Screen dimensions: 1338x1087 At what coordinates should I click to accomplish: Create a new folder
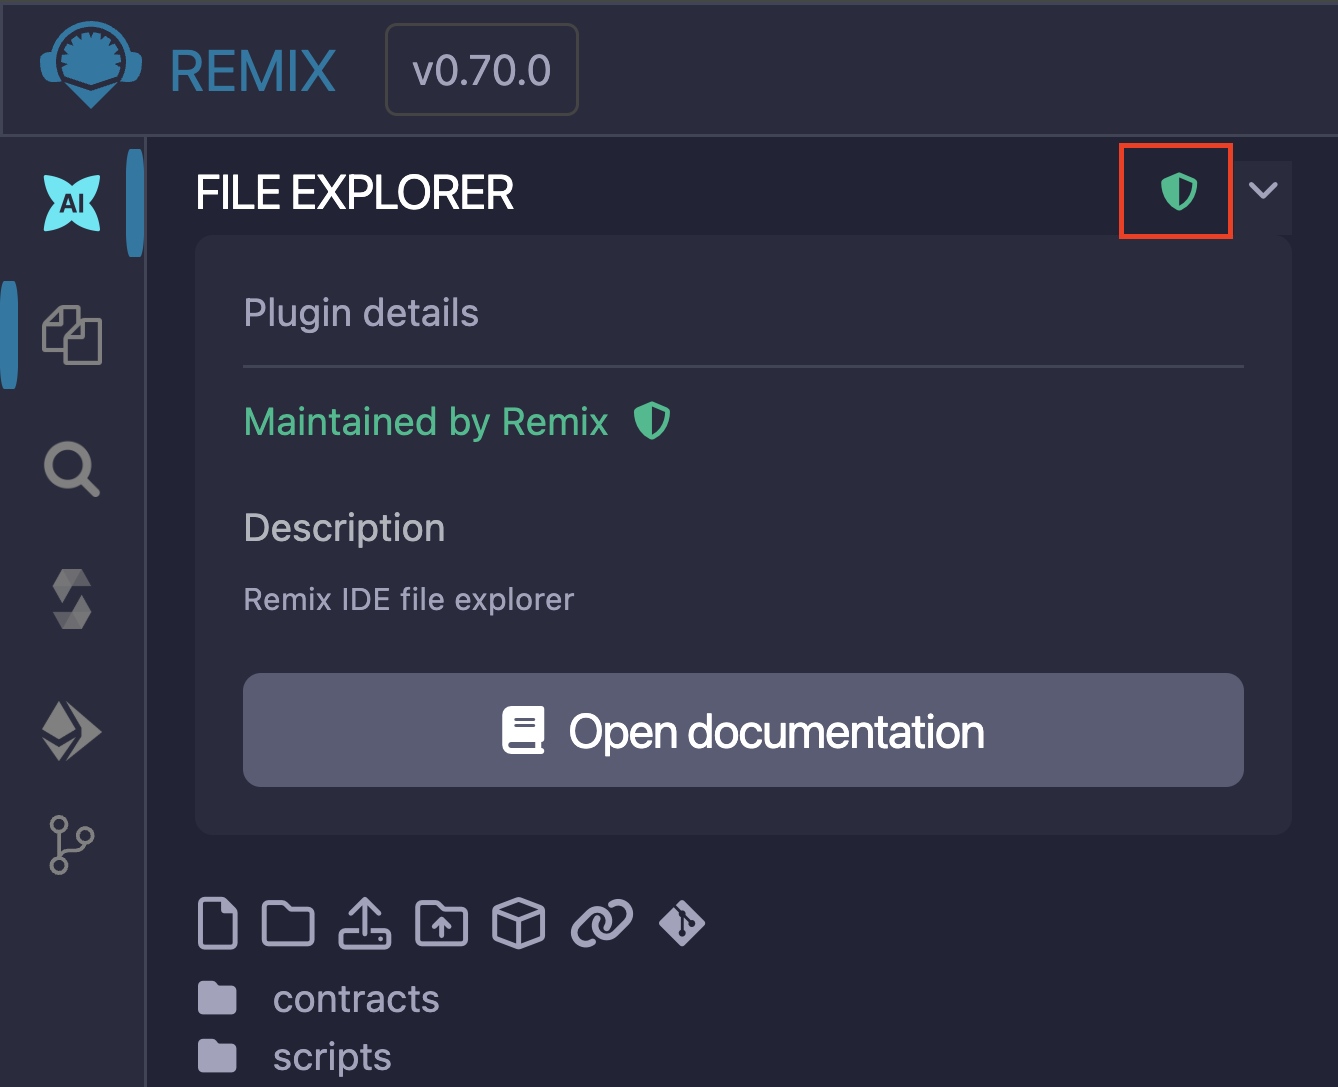coord(288,923)
